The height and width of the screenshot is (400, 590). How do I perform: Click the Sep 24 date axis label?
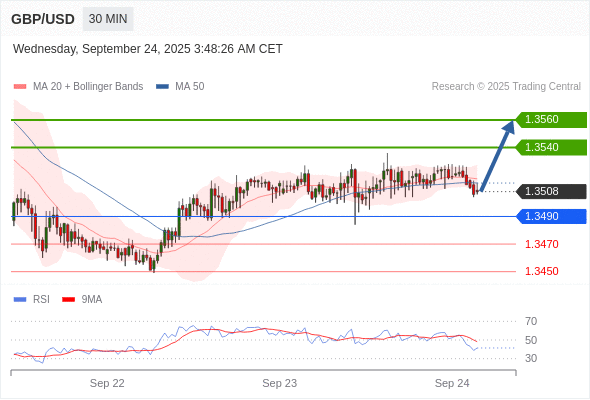pyautogui.click(x=452, y=383)
